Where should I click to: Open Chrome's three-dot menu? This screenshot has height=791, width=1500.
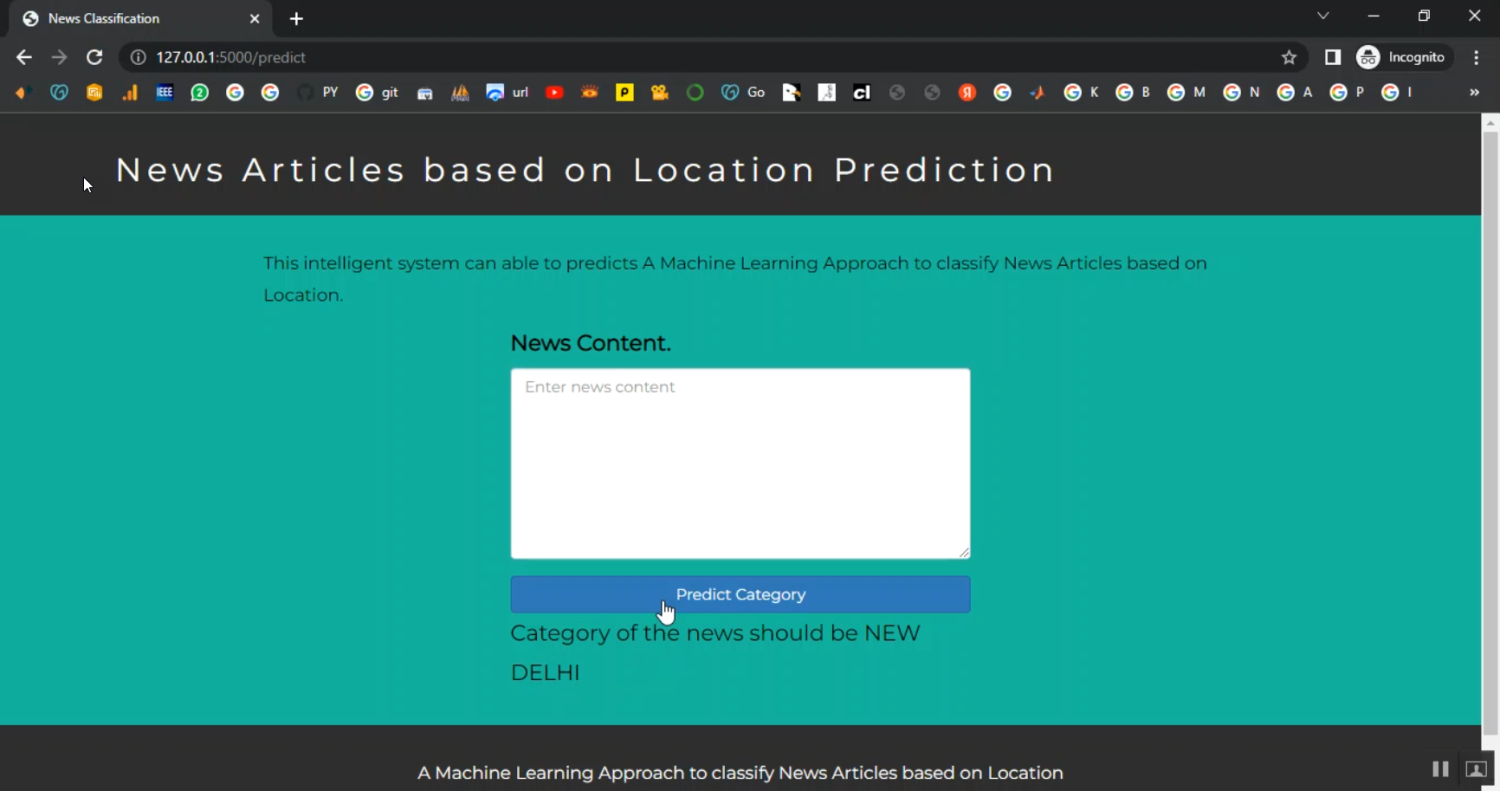[x=1477, y=57]
